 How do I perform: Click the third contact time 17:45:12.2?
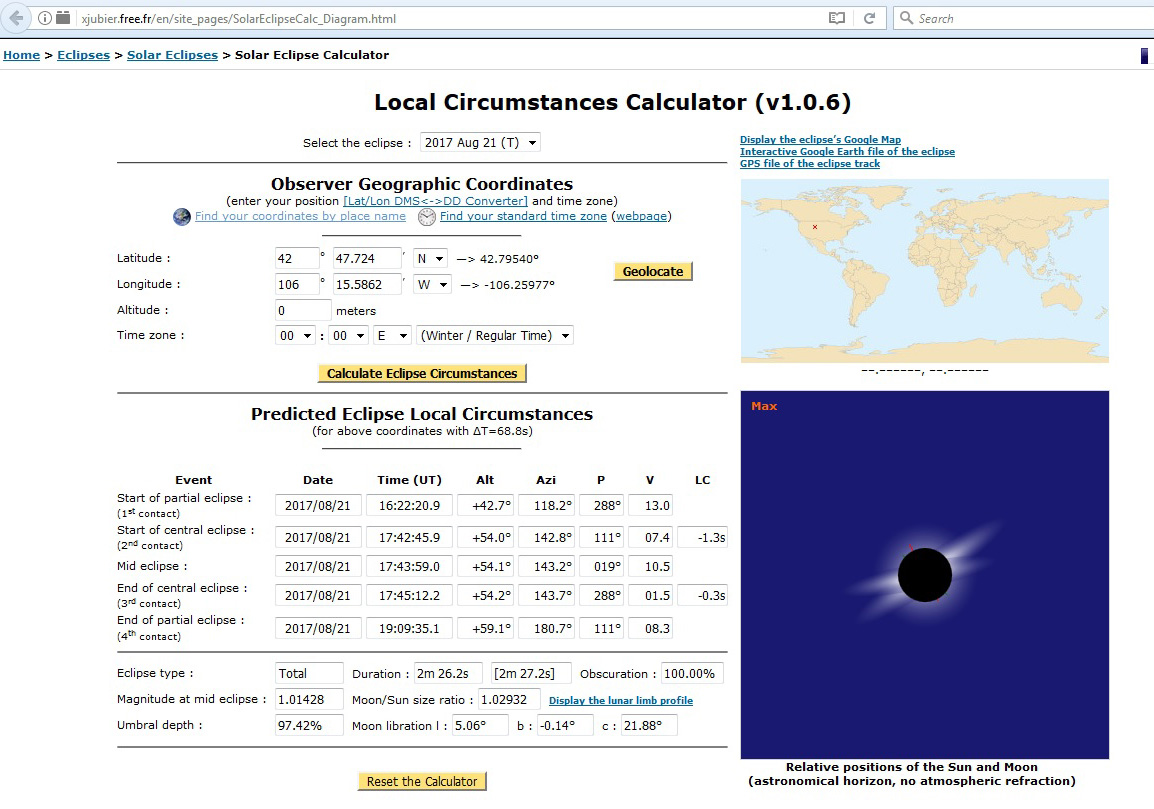409,595
